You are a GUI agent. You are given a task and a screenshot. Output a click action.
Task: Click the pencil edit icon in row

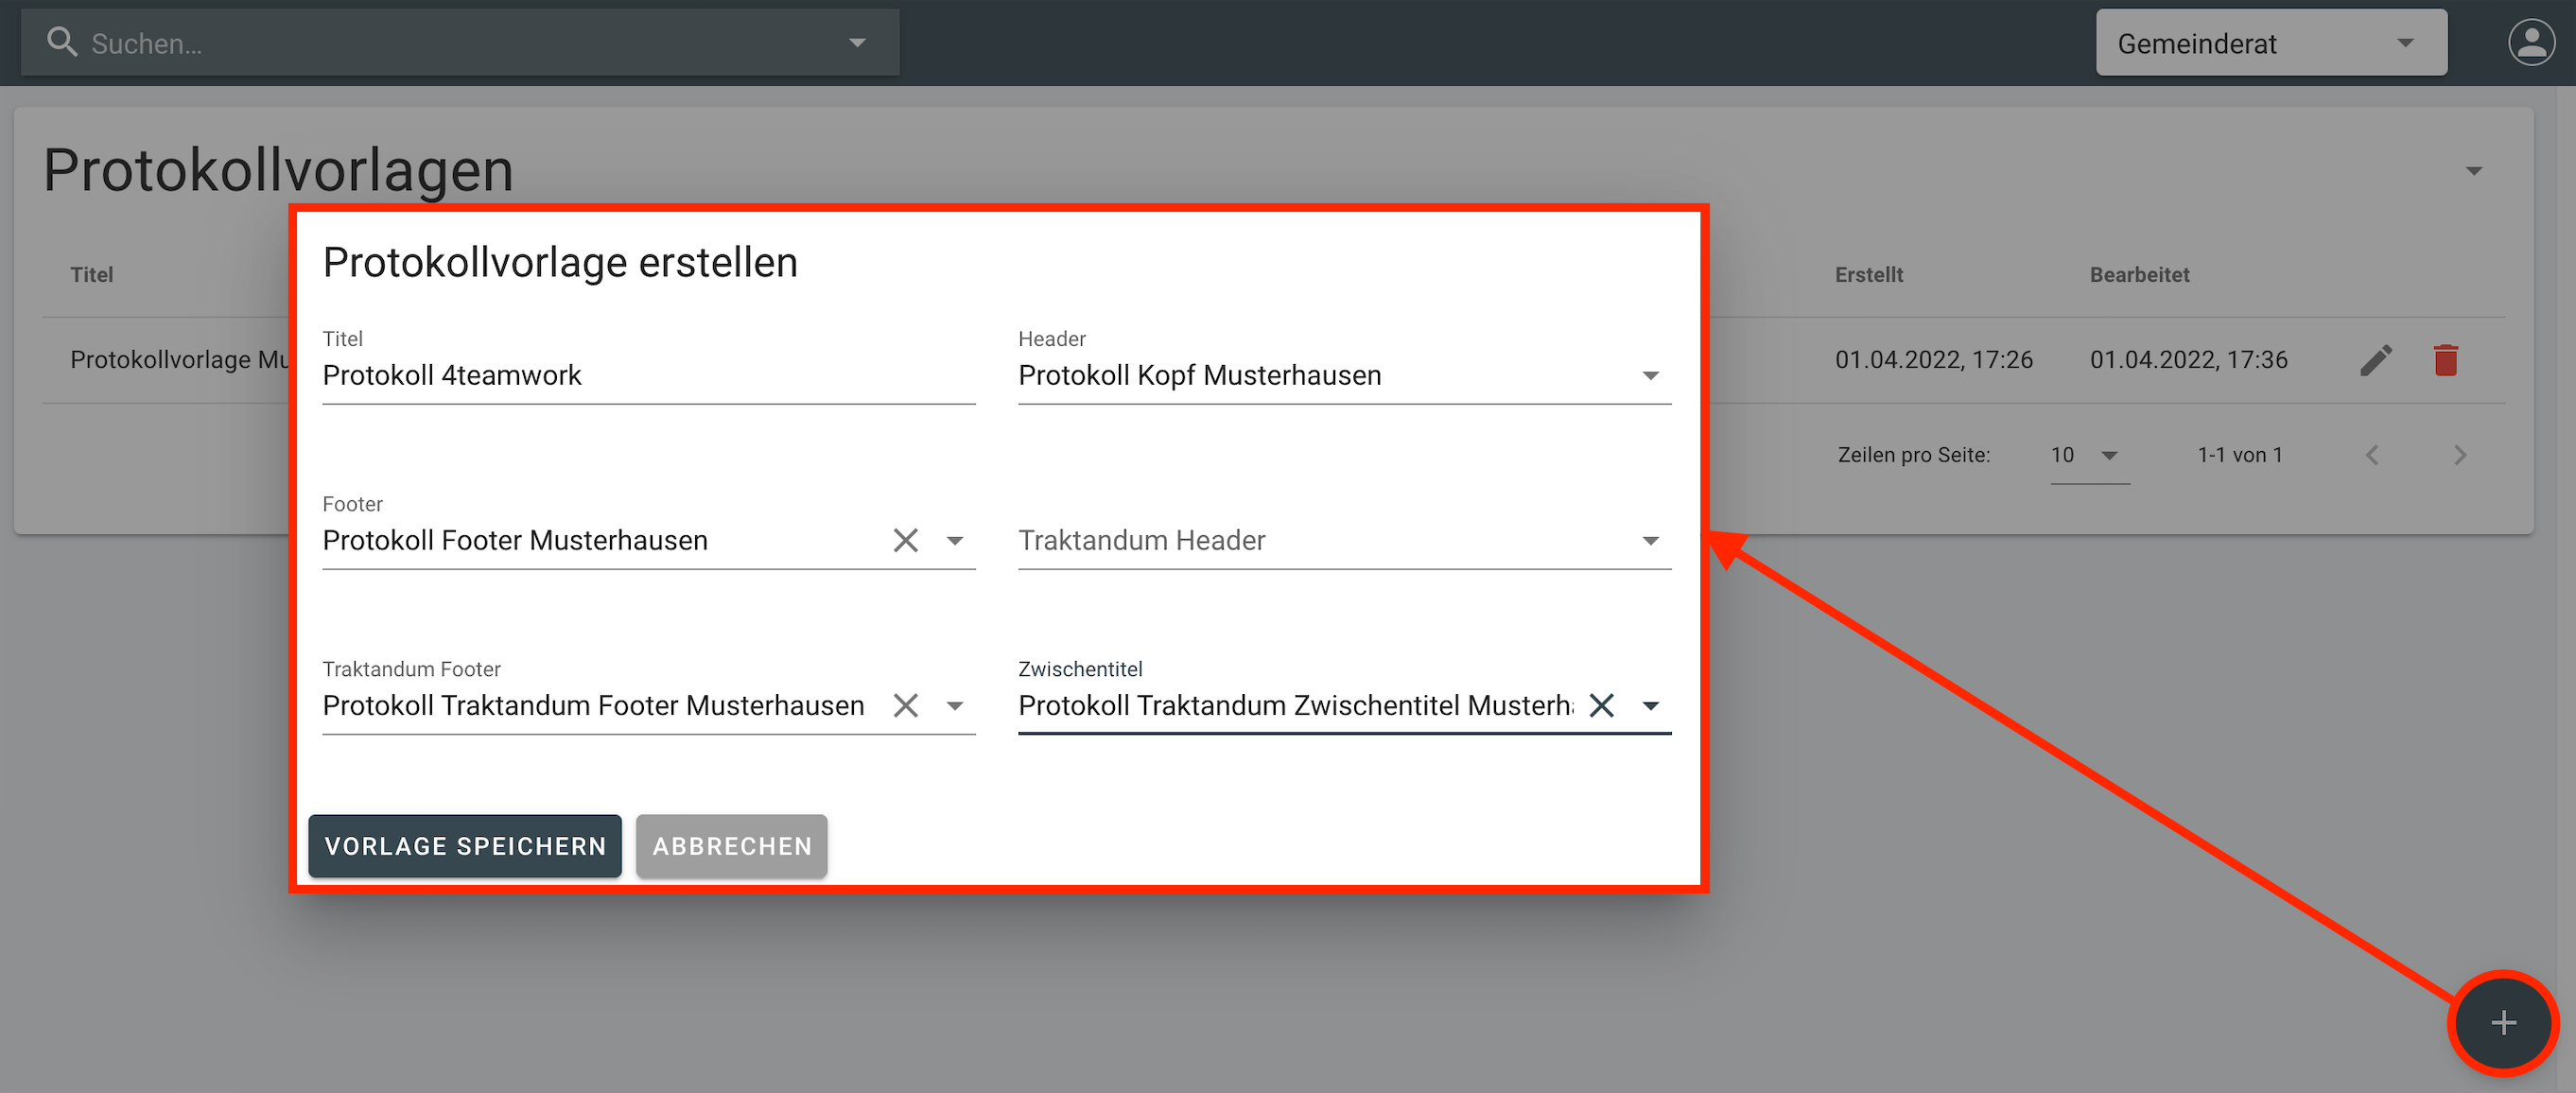(2376, 360)
